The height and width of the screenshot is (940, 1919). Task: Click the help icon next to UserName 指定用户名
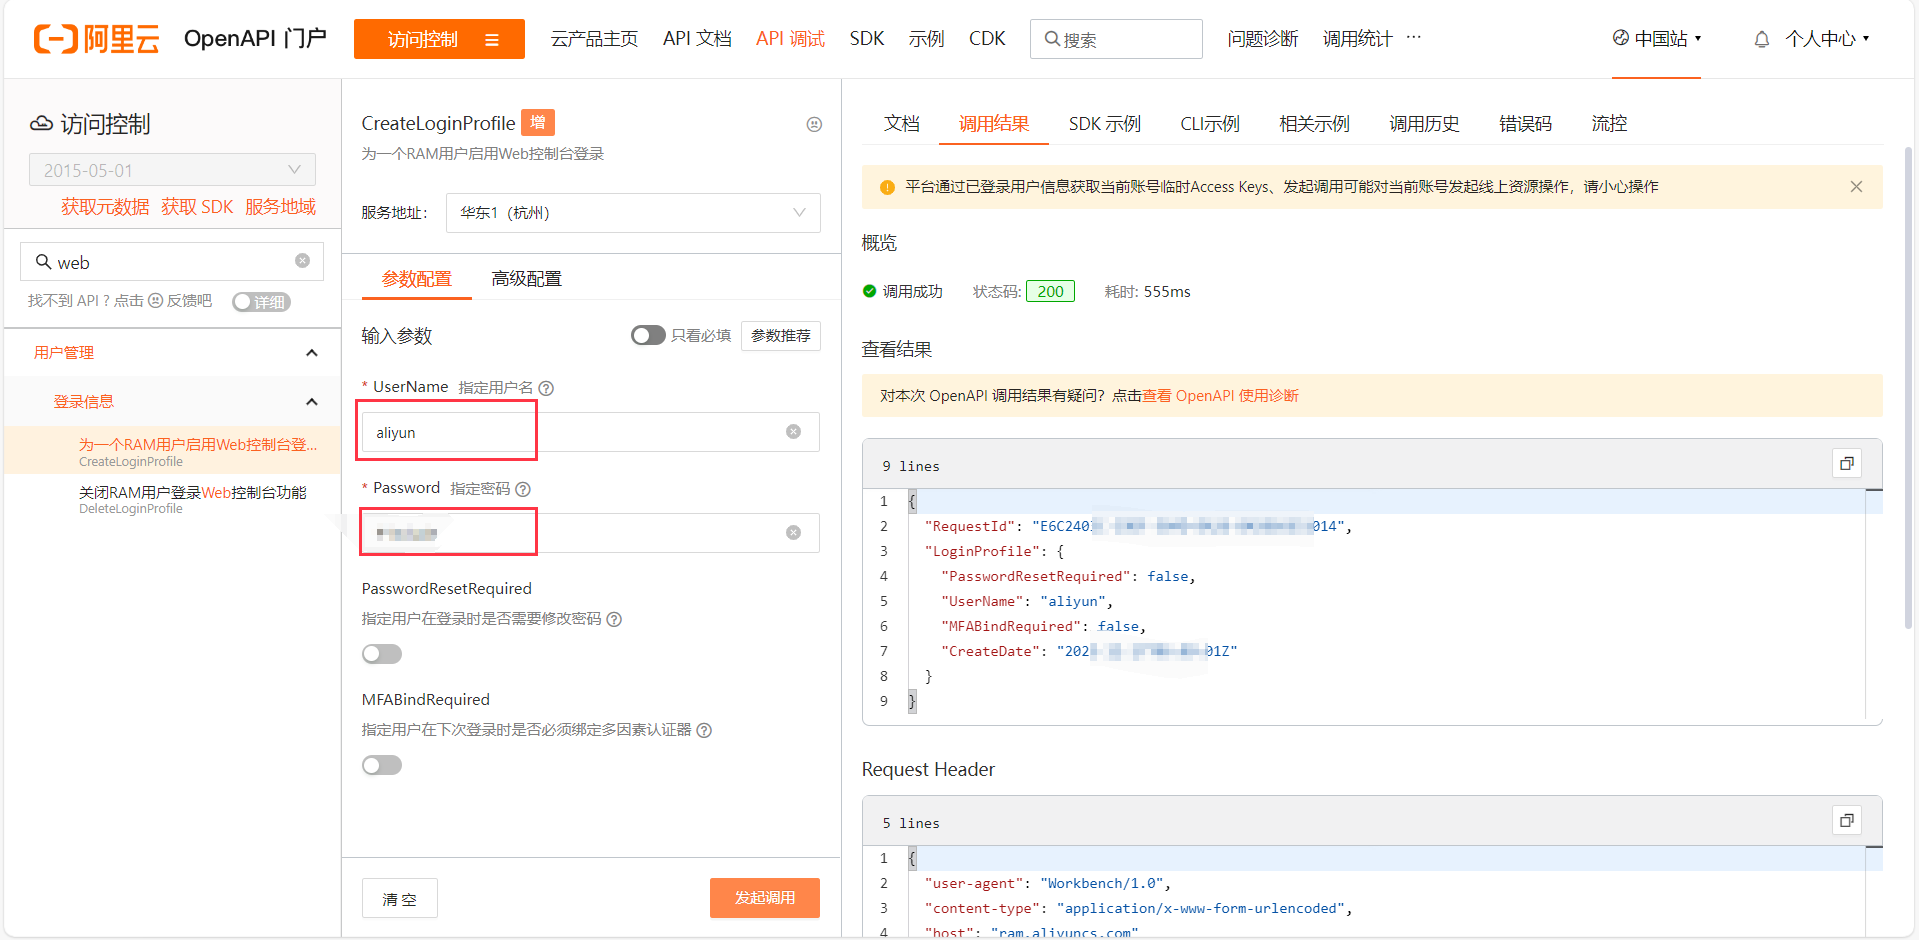coord(546,388)
